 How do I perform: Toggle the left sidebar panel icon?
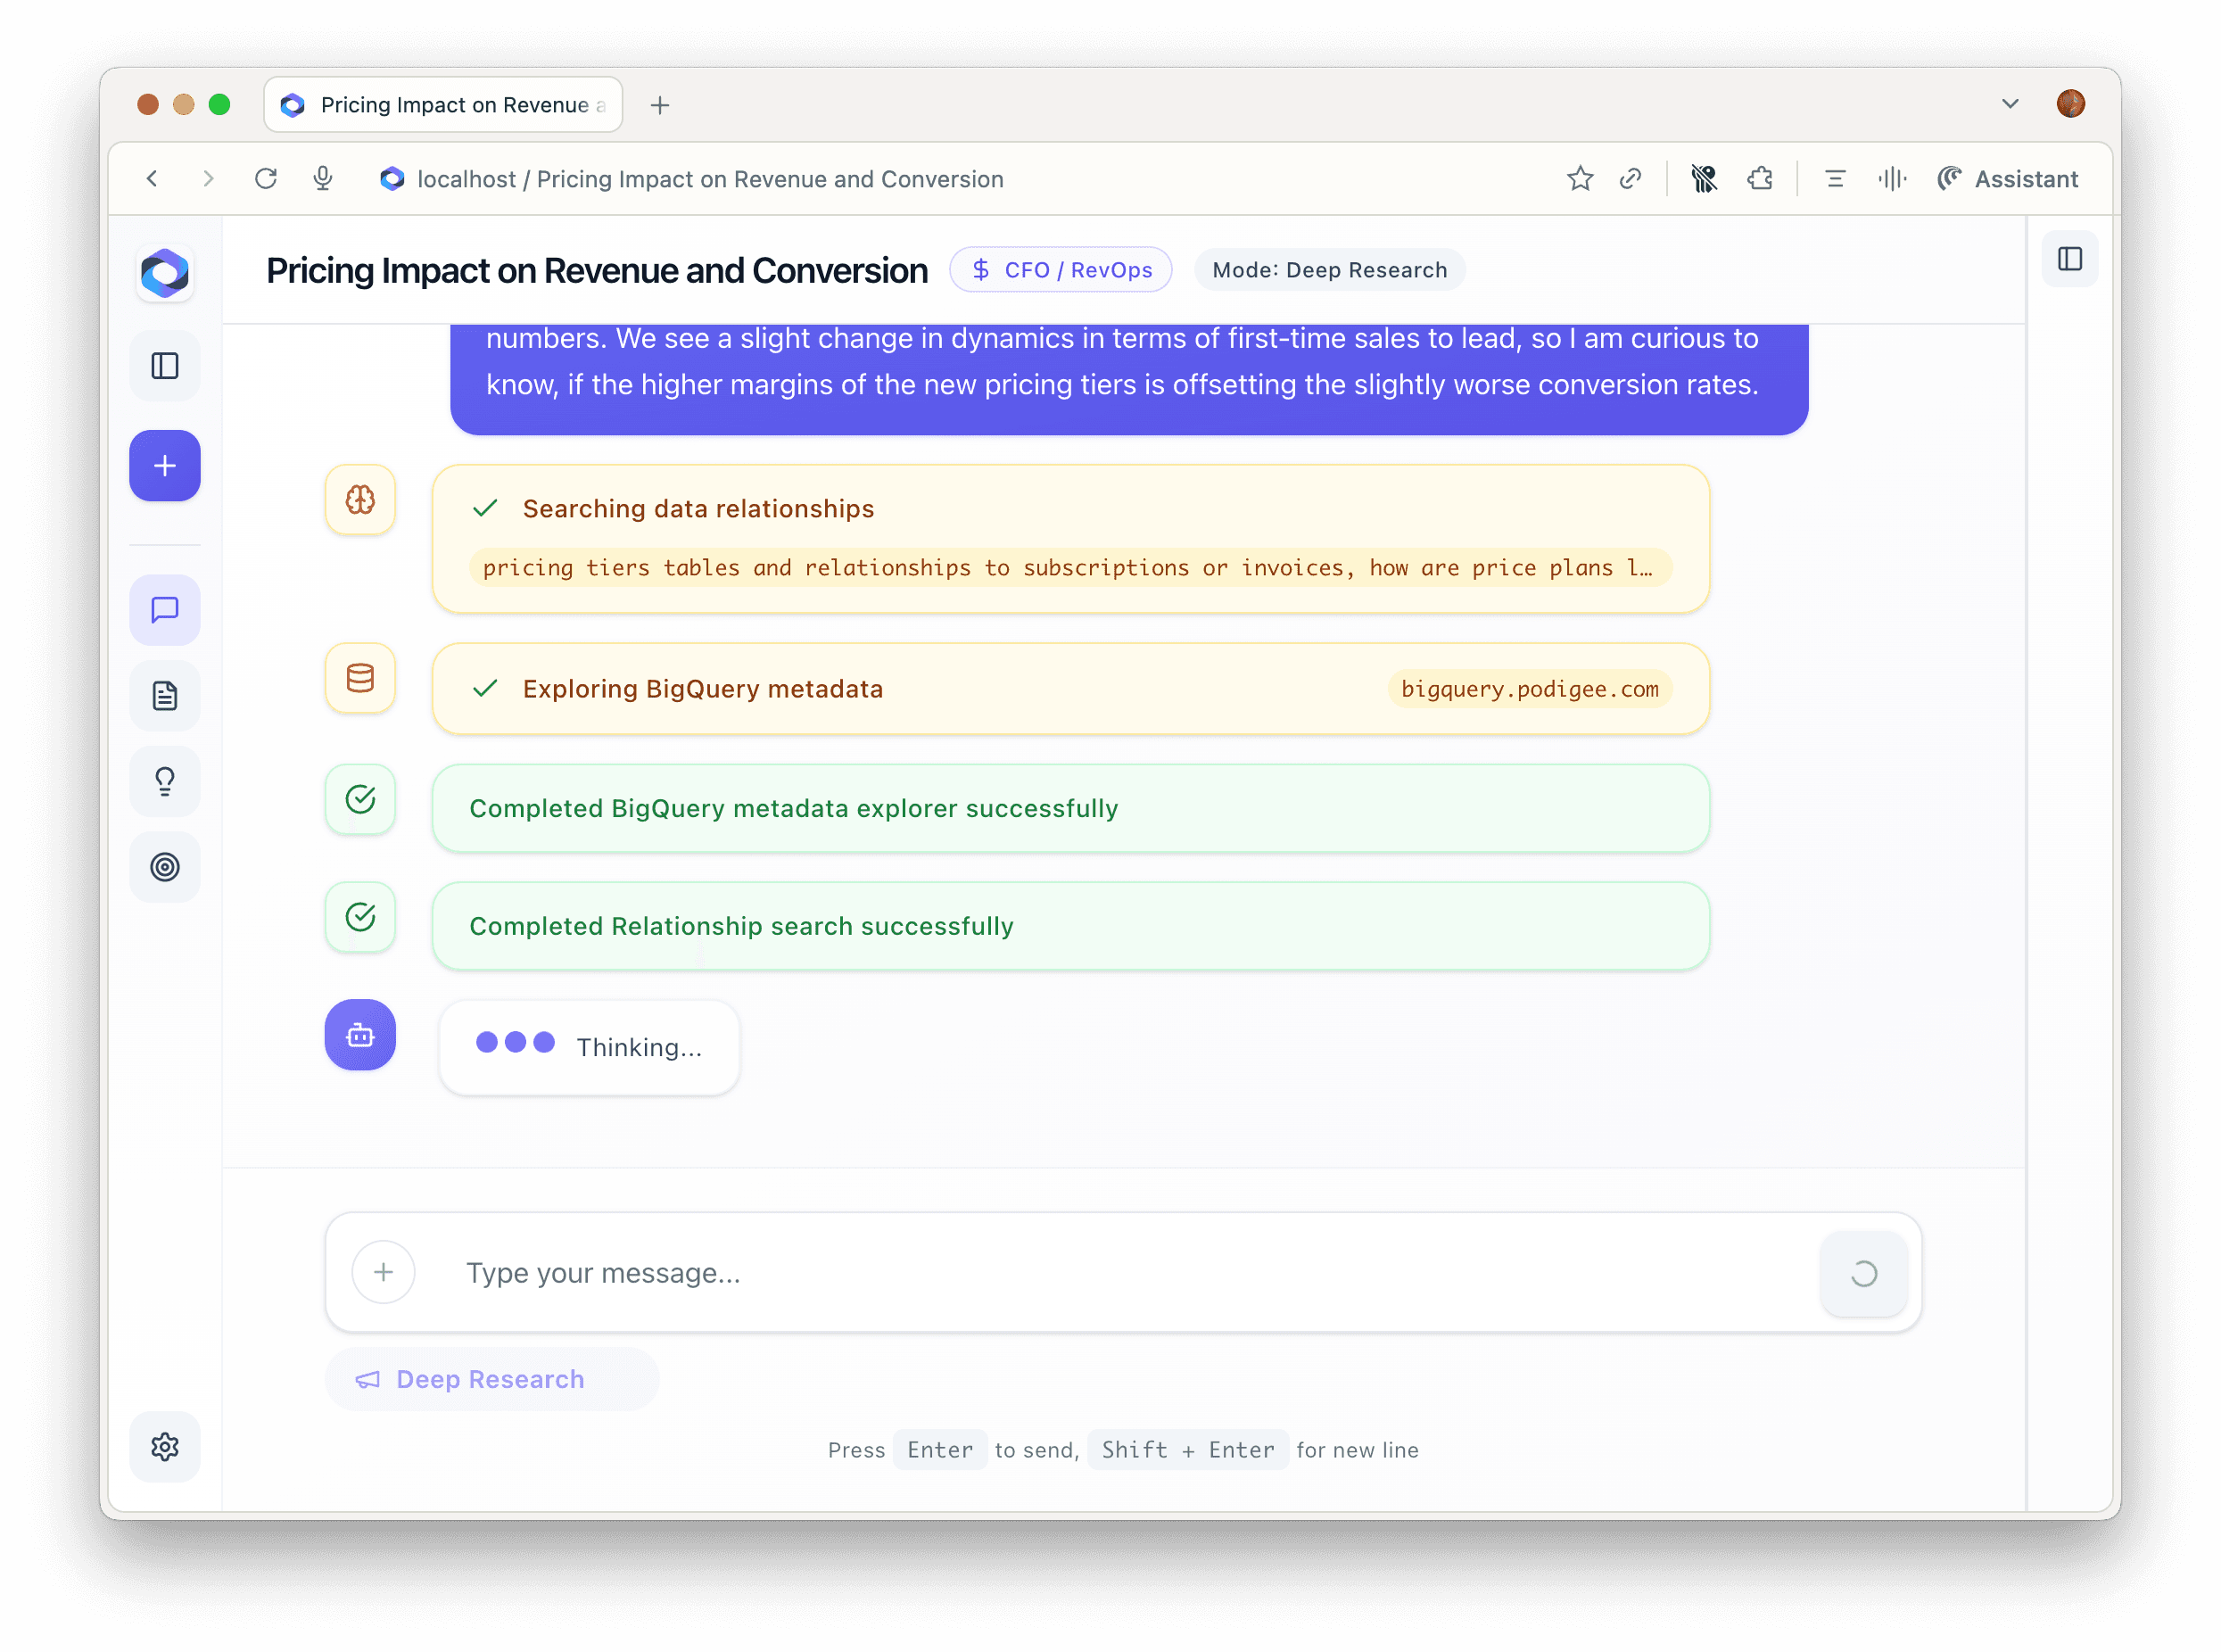(165, 366)
